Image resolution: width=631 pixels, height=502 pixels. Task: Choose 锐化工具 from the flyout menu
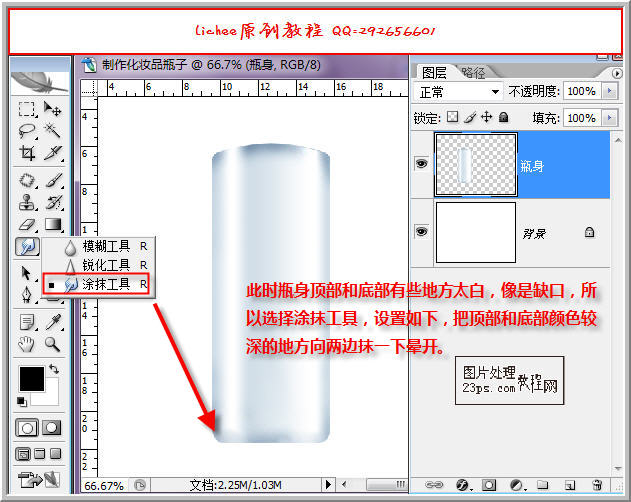[99, 265]
